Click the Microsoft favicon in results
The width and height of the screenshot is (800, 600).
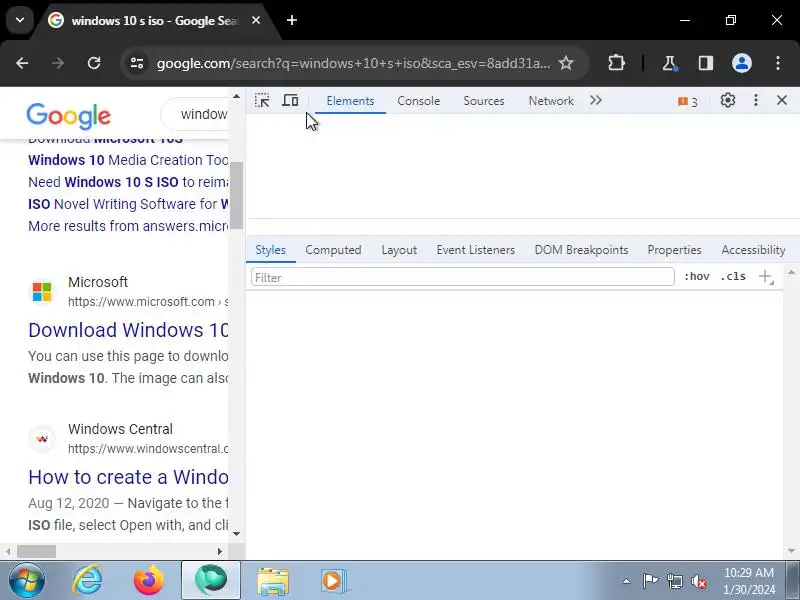click(x=42, y=292)
